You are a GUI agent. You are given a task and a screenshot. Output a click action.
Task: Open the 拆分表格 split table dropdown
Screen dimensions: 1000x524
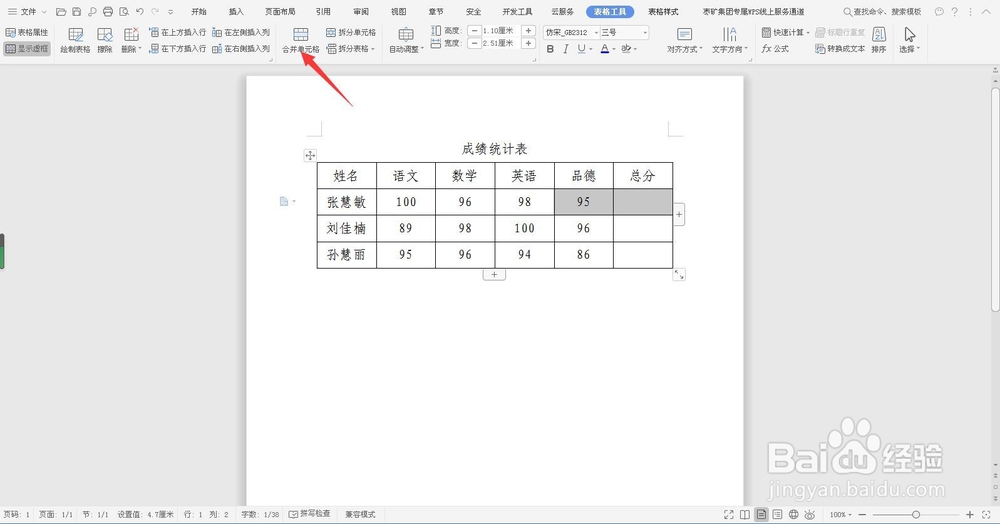[351, 48]
